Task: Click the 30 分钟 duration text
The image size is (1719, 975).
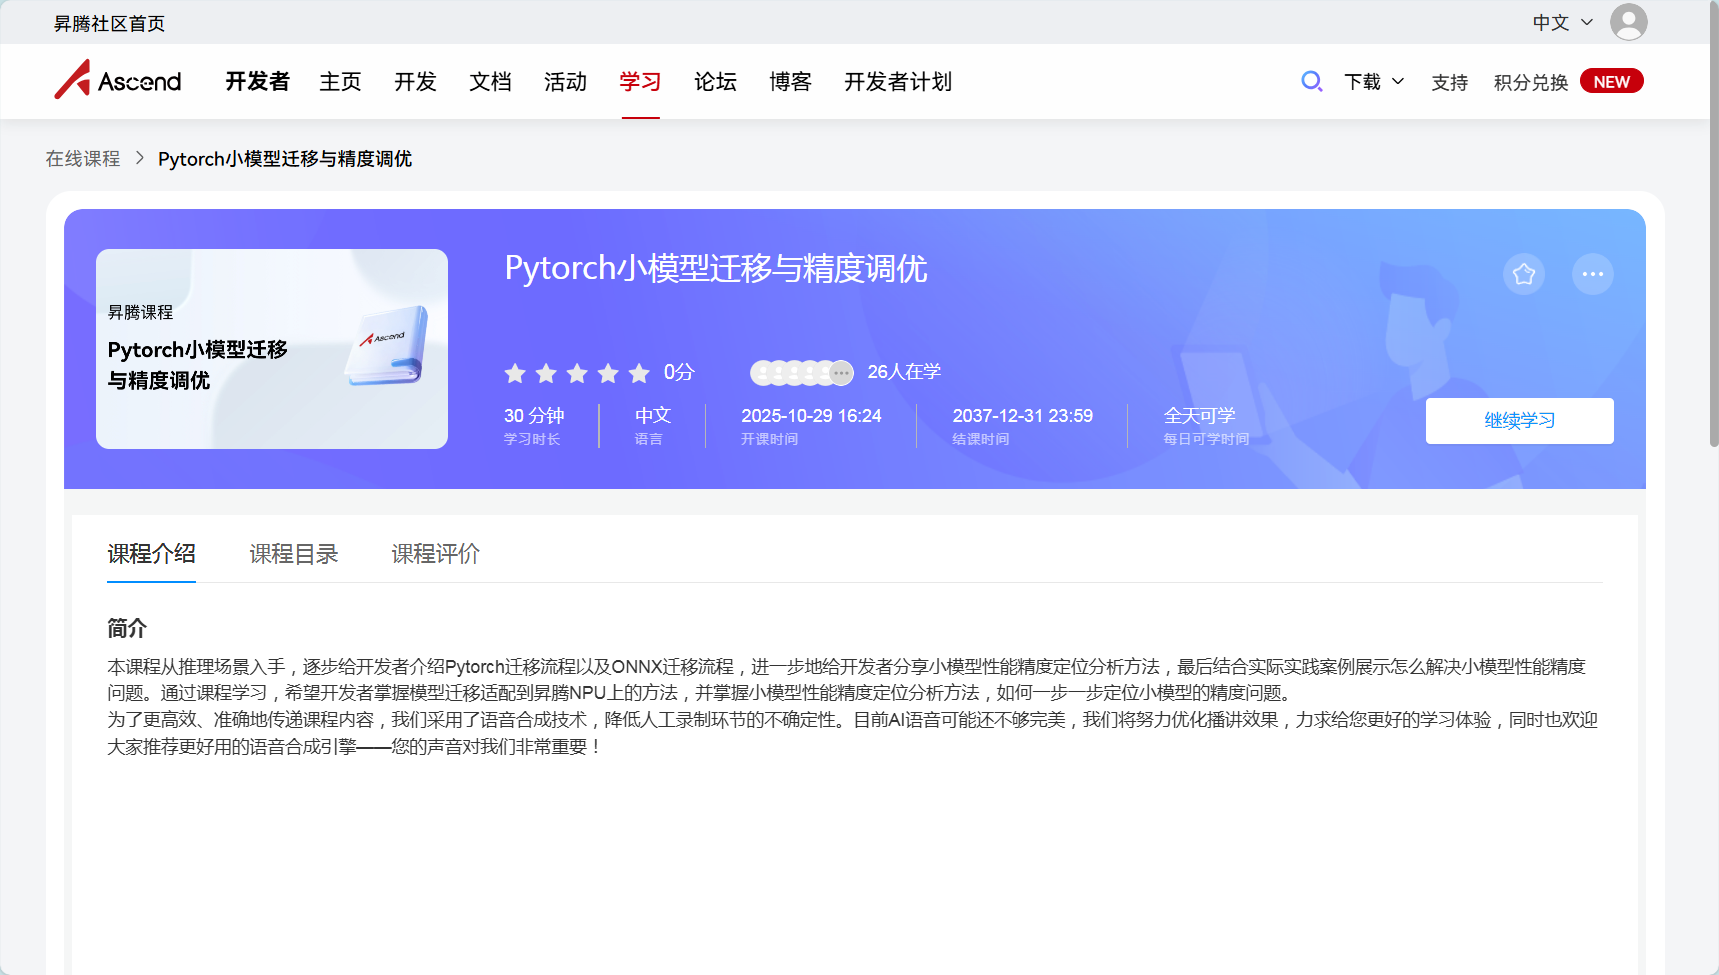Action: point(534,415)
